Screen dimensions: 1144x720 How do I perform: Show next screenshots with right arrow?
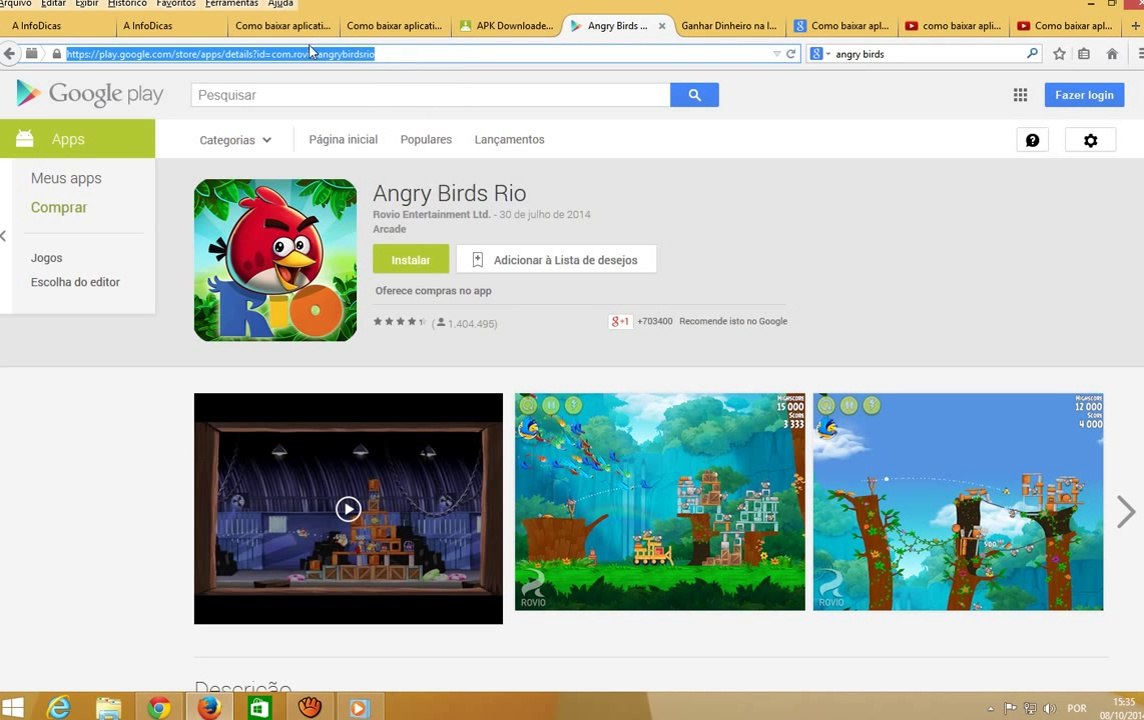pyautogui.click(x=1126, y=511)
